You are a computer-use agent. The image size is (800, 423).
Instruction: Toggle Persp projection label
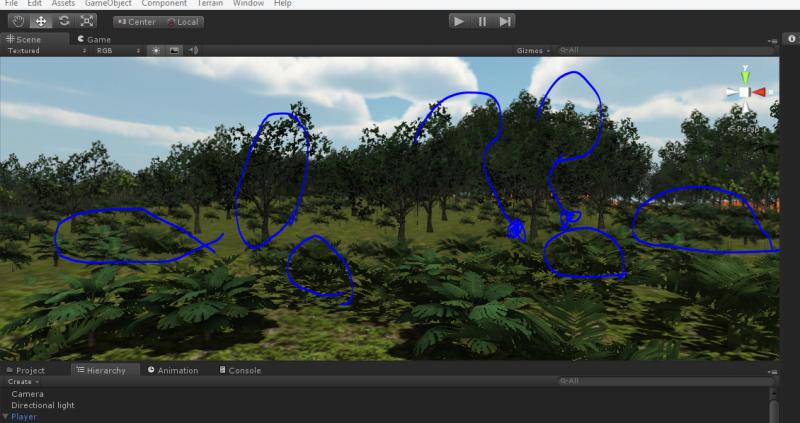pyautogui.click(x=746, y=129)
